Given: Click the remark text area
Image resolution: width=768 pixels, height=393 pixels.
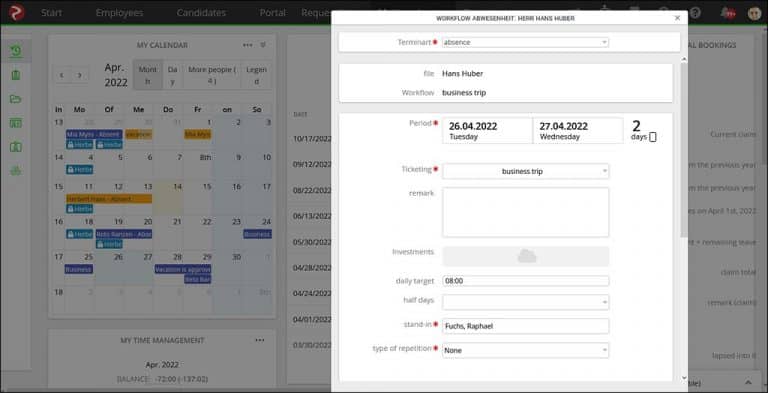Looking at the screenshot, I should (x=526, y=212).
